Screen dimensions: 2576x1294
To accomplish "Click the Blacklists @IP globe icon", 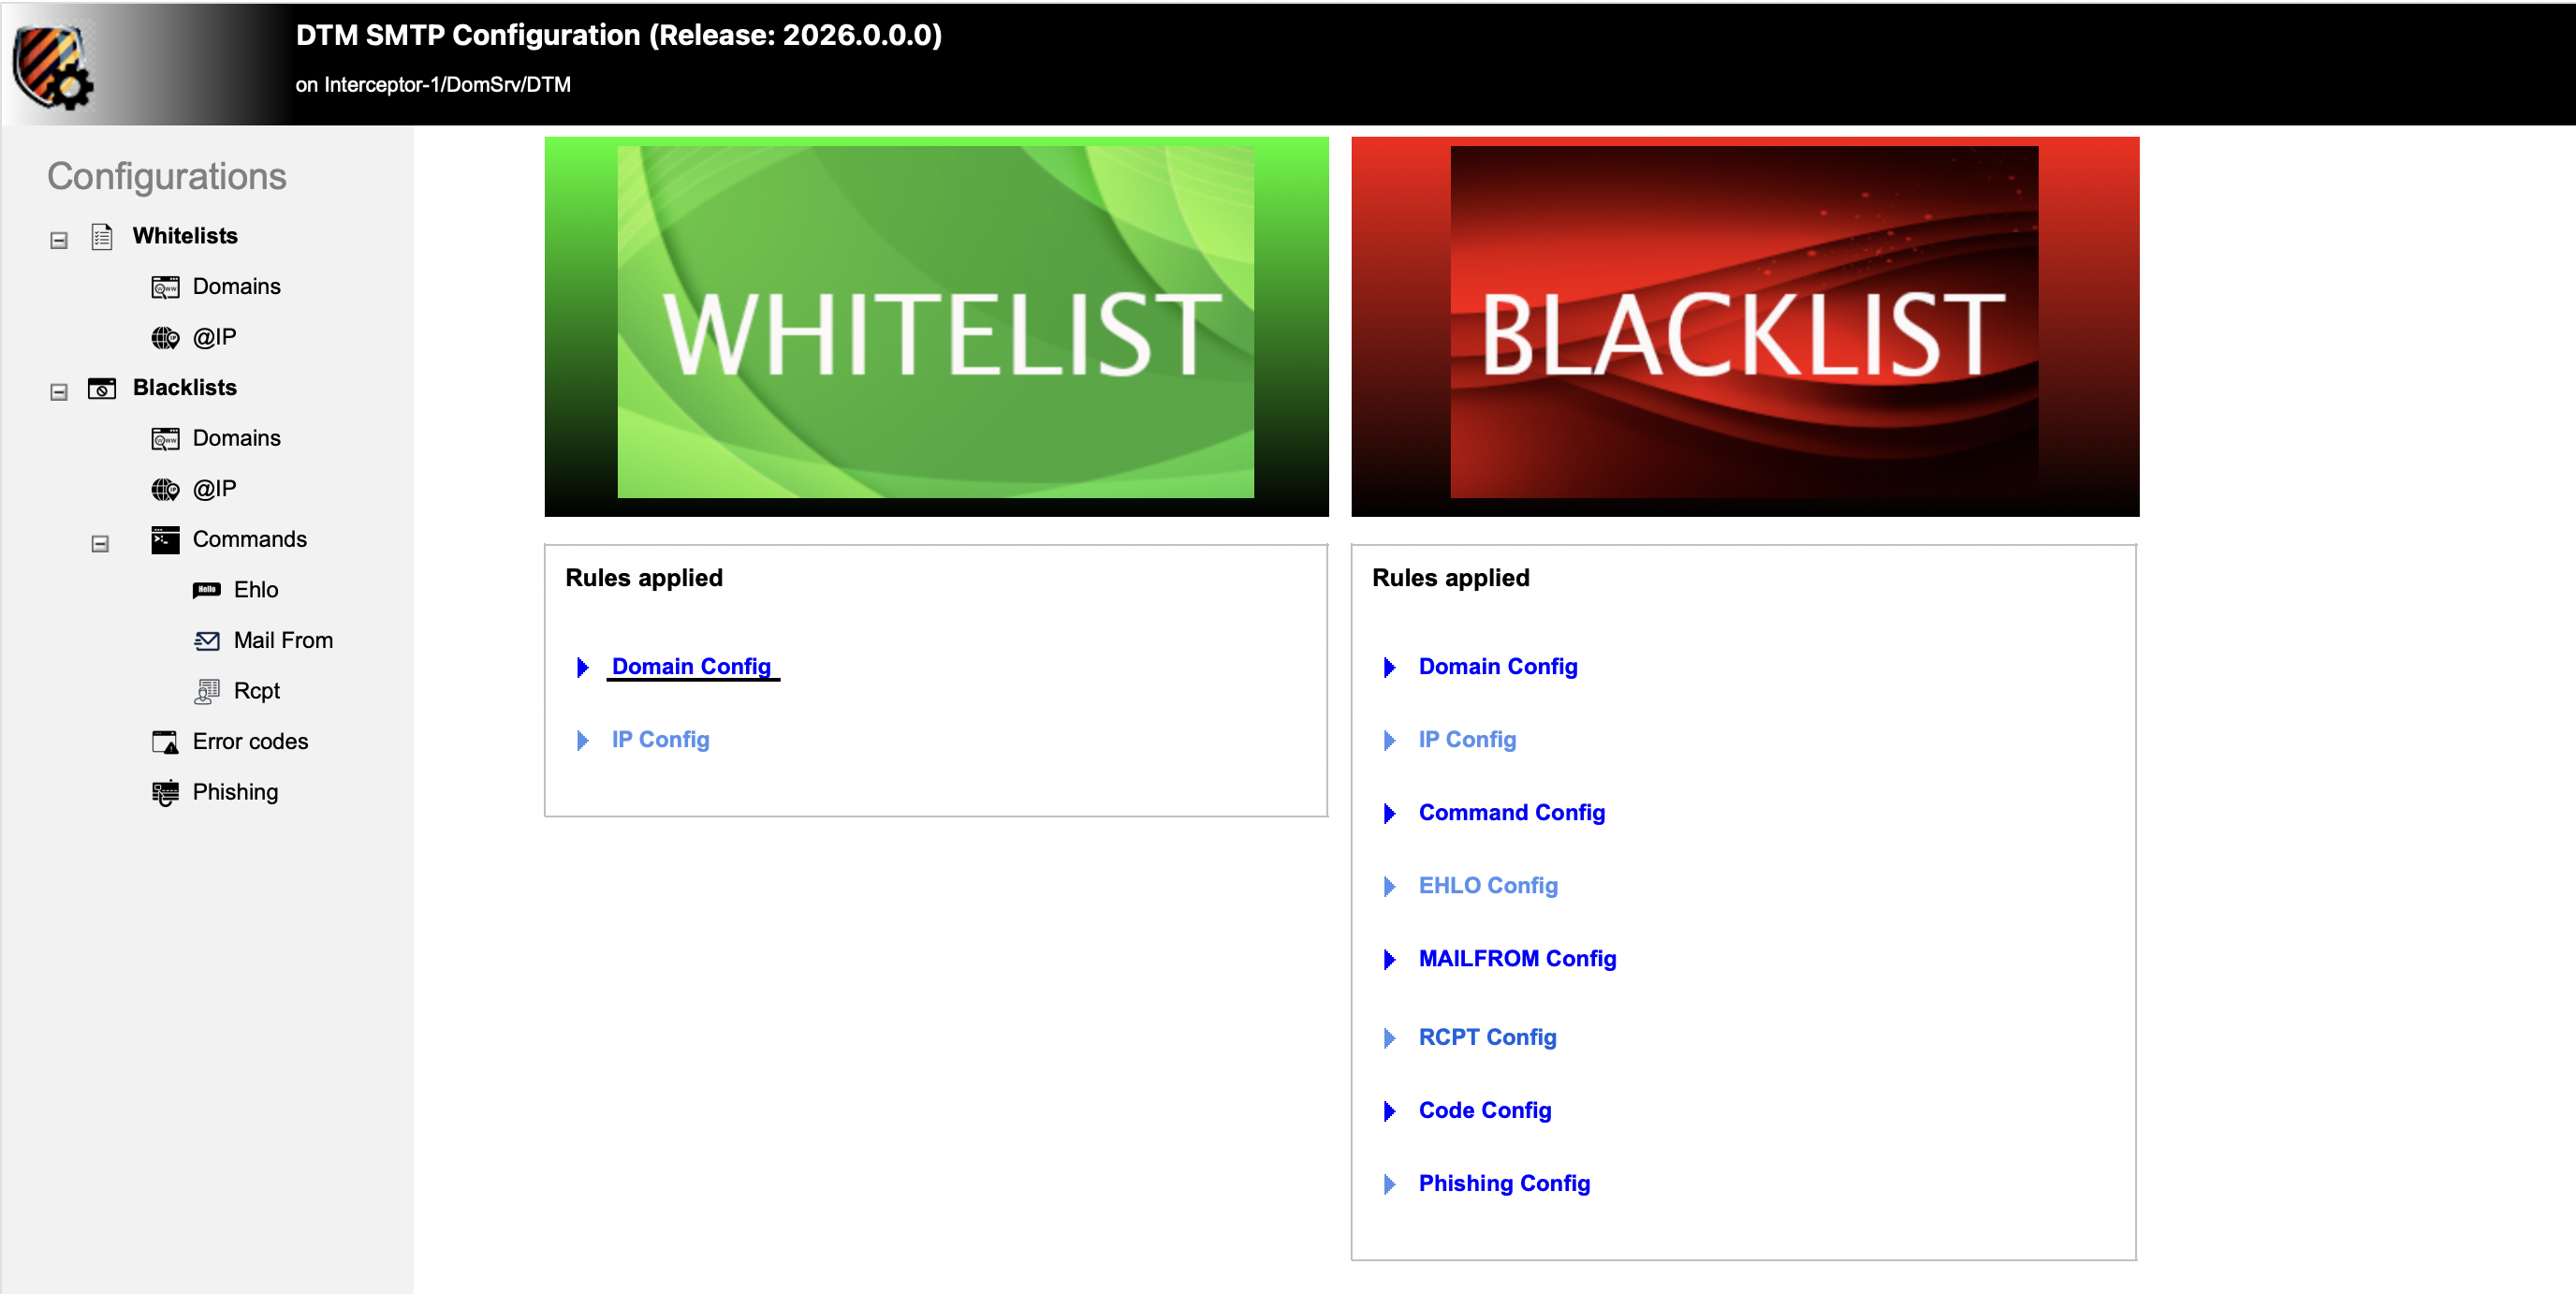I will tap(165, 489).
